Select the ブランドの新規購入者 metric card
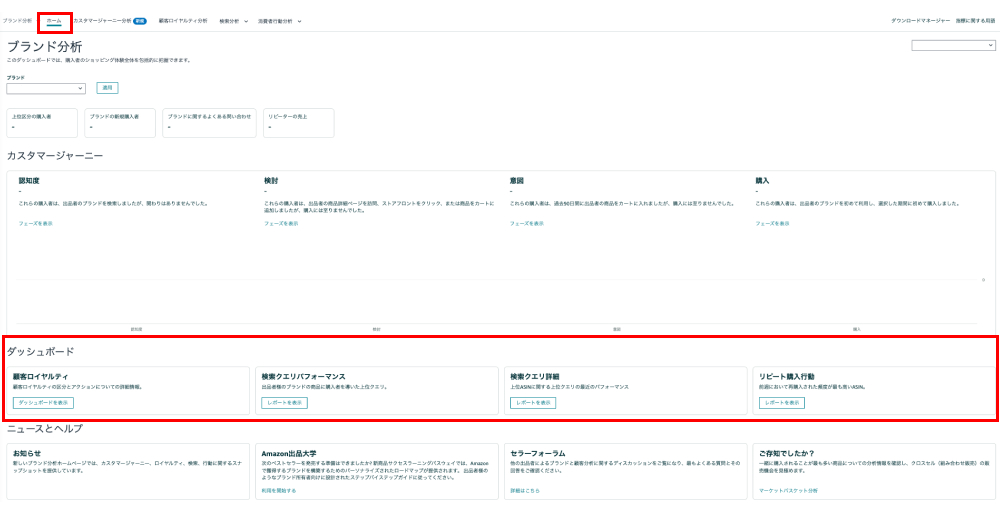The image size is (1000, 514). pyautogui.click(x=120, y=122)
